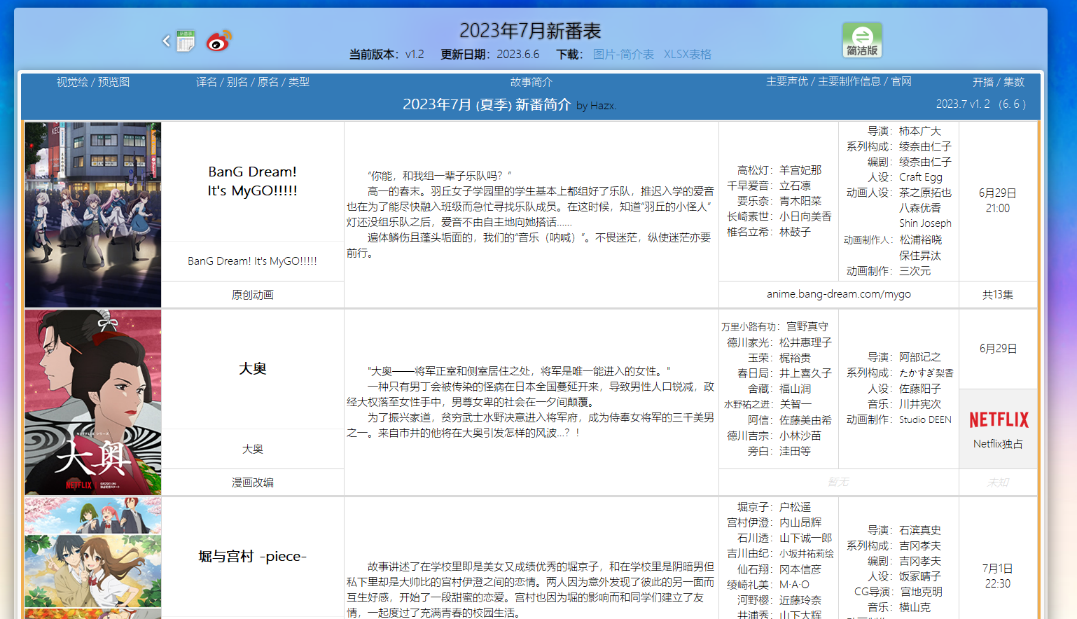Click the 共13集 episode count cell
This screenshot has width=1077, height=619.
(997, 295)
